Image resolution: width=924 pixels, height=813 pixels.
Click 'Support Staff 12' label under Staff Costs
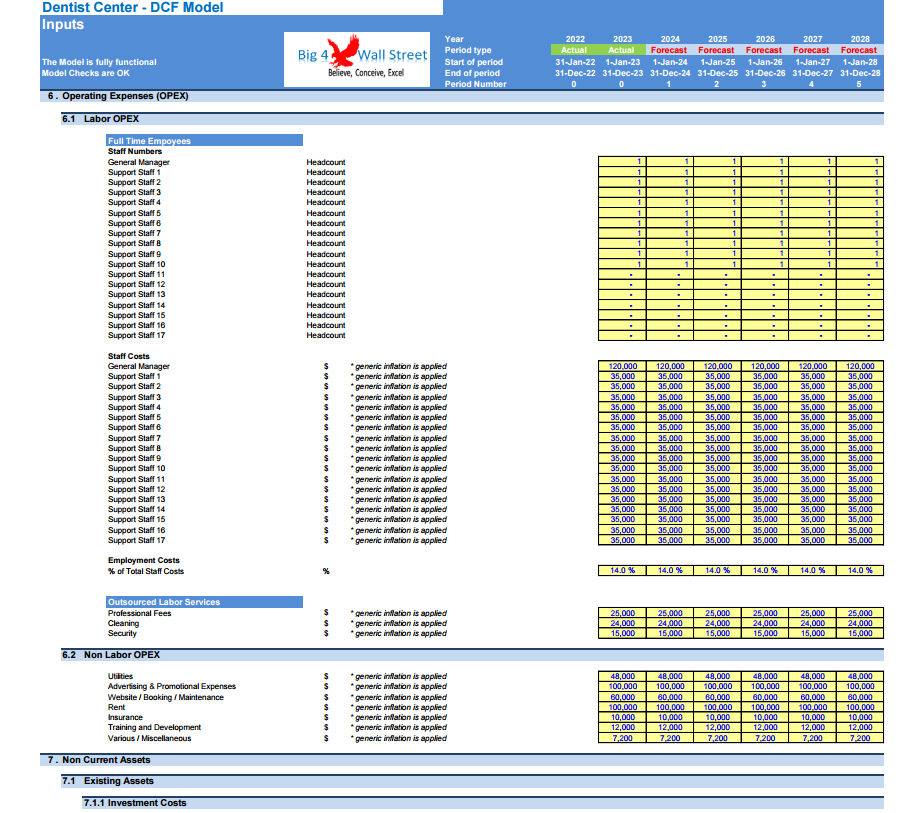click(x=136, y=489)
